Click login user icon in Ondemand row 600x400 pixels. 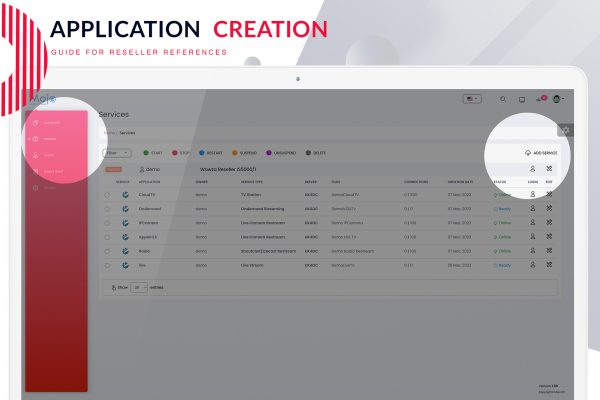click(532, 208)
